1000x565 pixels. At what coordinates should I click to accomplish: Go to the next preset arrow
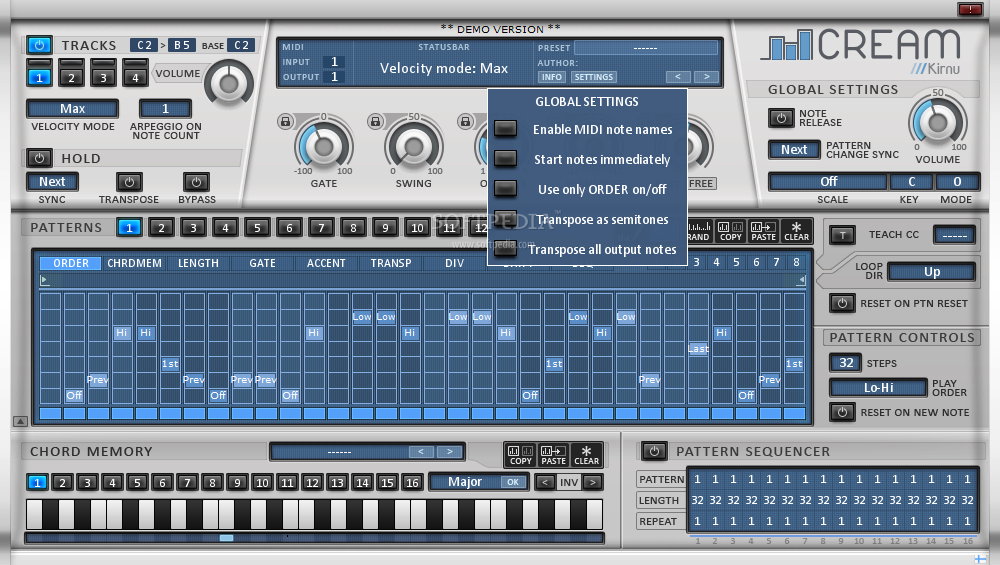706,77
